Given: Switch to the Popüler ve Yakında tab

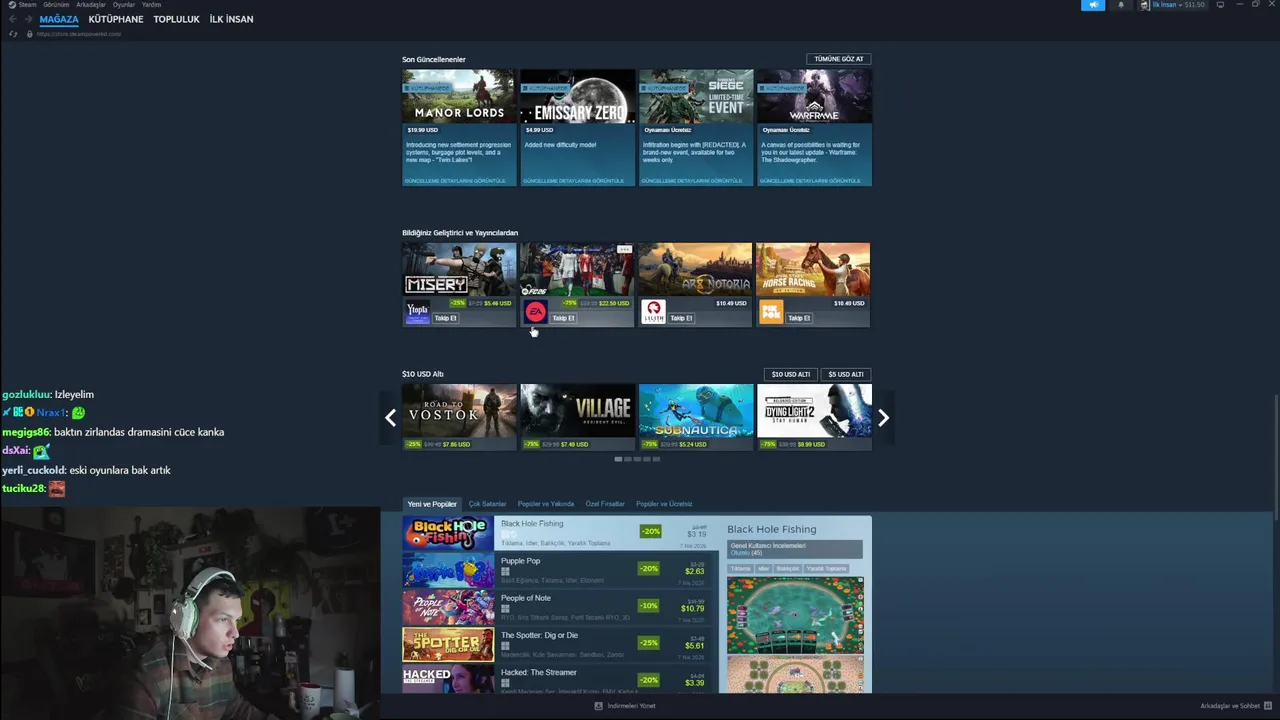Looking at the screenshot, I should [546, 504].
